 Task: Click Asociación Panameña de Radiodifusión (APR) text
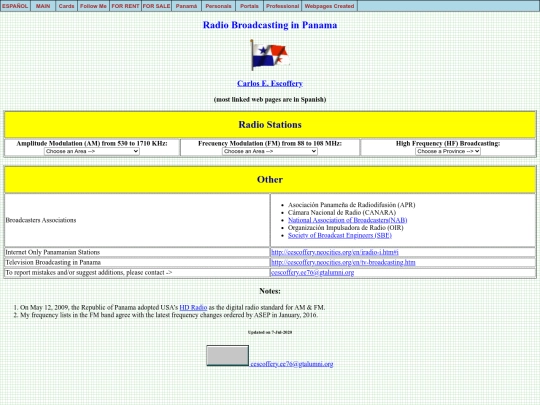(x=352, y=205)
